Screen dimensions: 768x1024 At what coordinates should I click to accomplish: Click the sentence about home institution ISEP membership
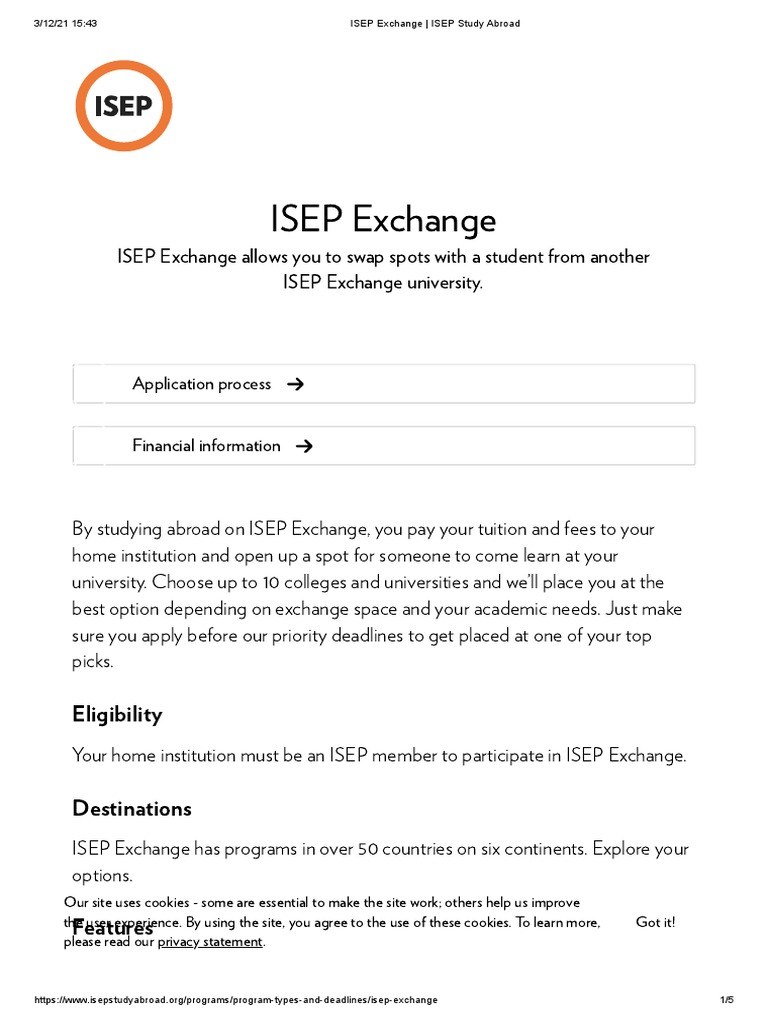pyautogui.click(x=379, y=755)
